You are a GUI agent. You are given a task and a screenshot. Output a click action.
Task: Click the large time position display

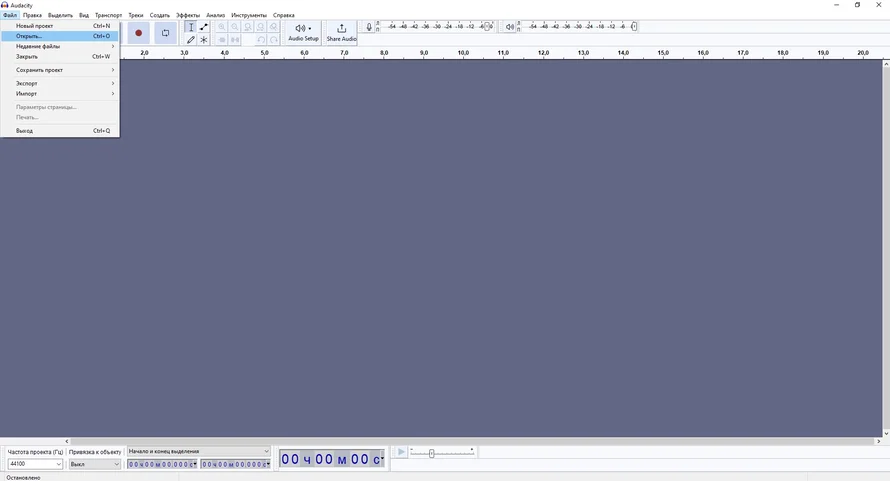331,459
